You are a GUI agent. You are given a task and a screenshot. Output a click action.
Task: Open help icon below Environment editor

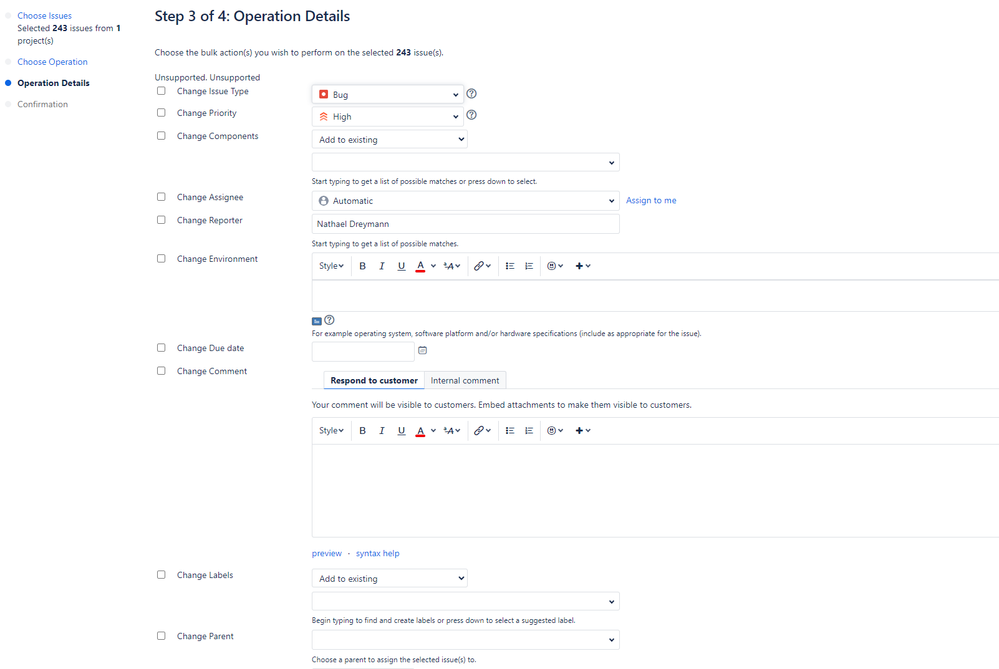tap(329, 320)
